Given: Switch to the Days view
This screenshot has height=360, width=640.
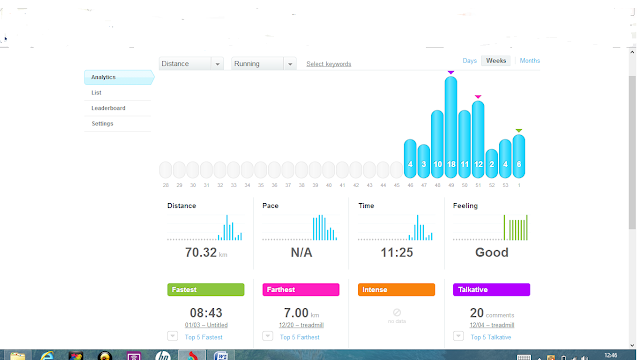Looking at the screenshot, I should pos(469,60).
